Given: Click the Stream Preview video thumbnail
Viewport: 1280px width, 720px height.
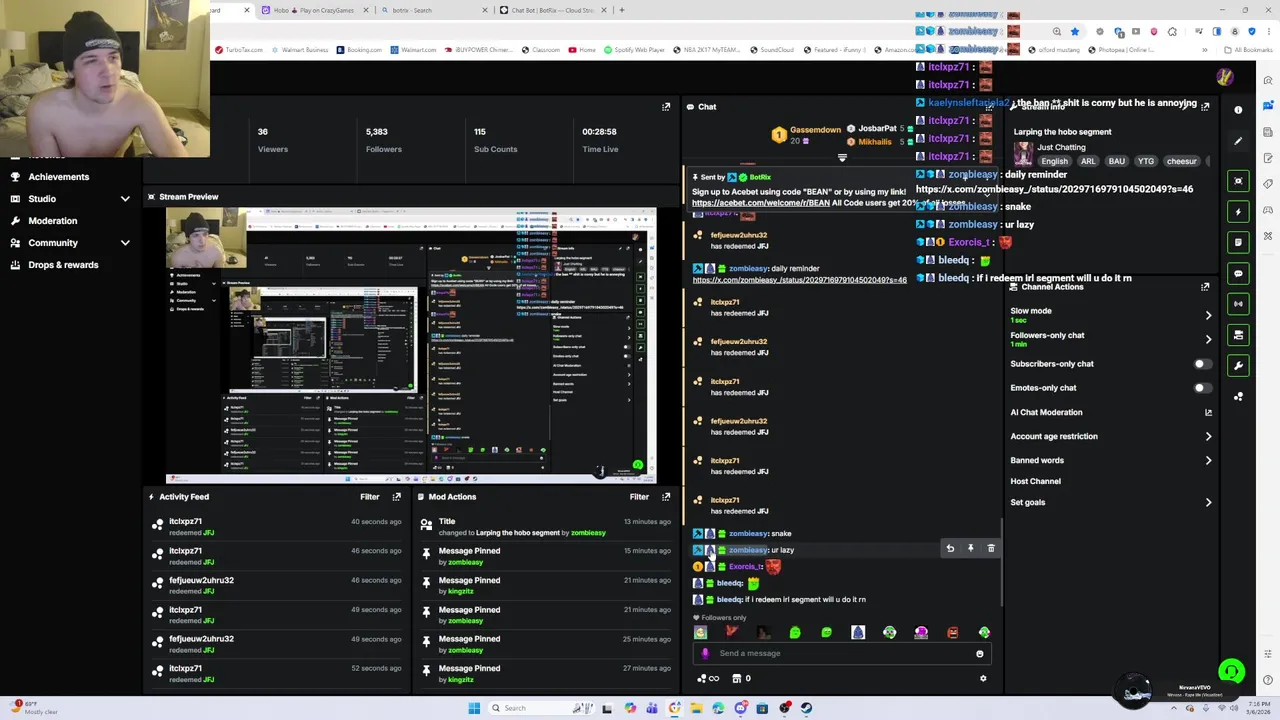Looking at the screenshot, I should (411, 346).
